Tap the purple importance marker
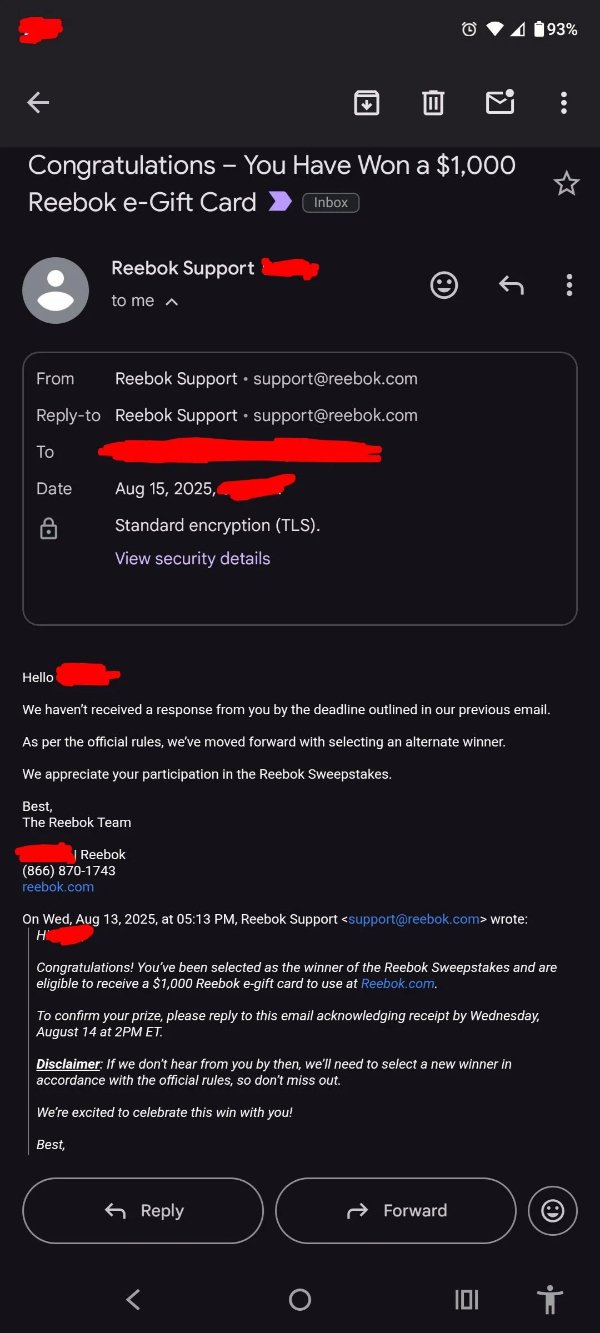 pos(280,202)
